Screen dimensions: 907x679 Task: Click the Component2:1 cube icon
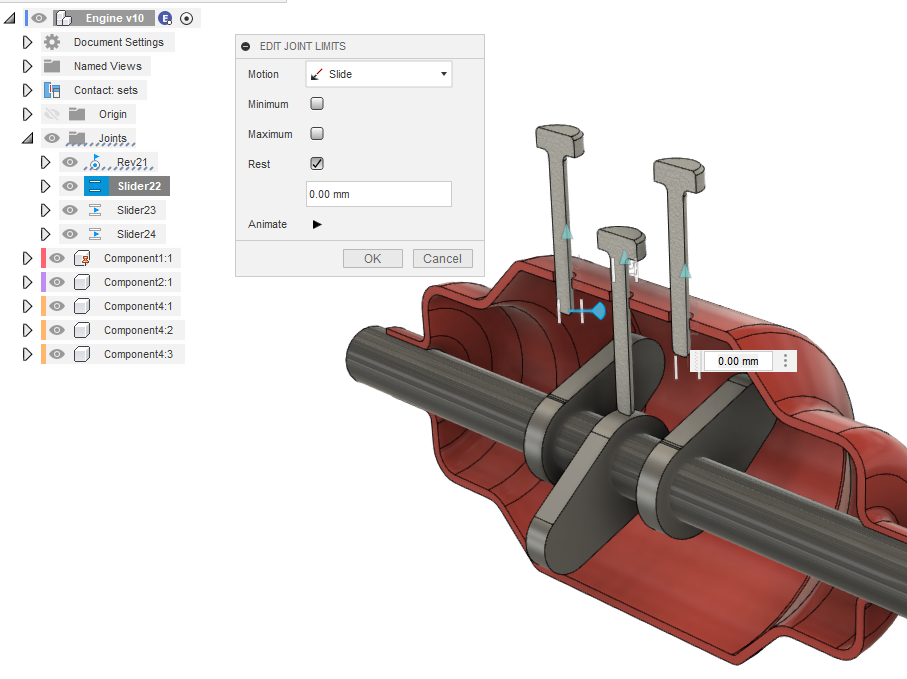82,282
